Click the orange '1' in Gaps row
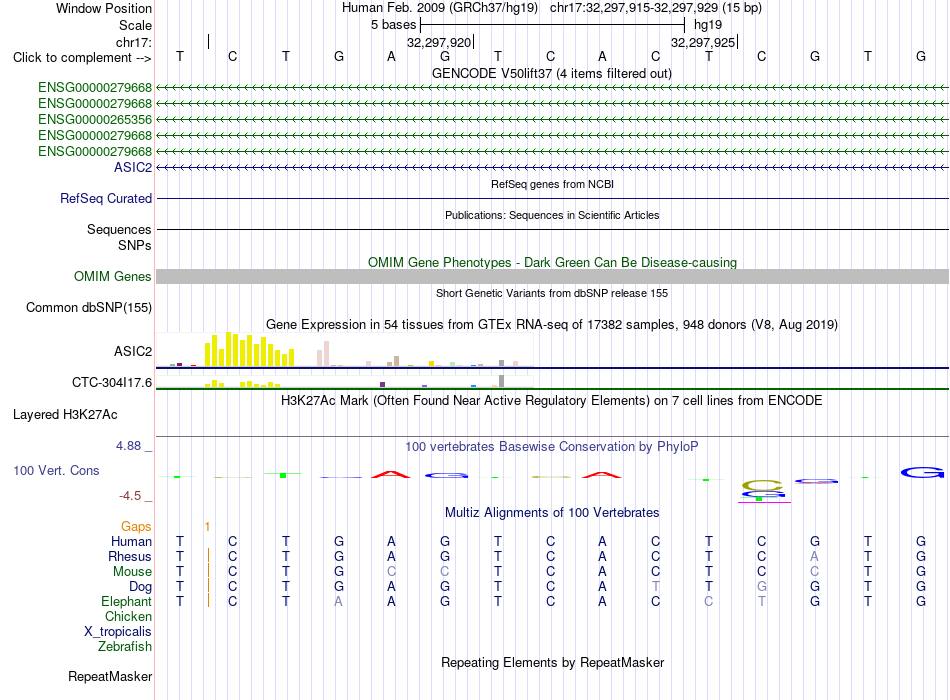 pyautogui.click(x=207, y=527)
